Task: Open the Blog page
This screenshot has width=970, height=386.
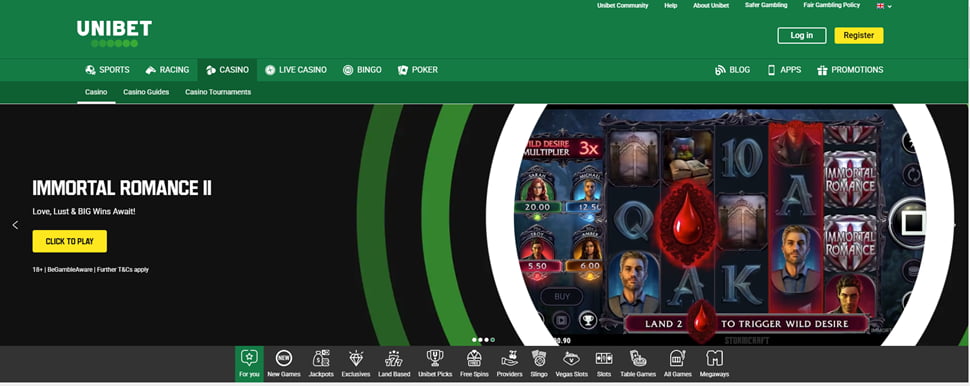Action: (732, 70)
